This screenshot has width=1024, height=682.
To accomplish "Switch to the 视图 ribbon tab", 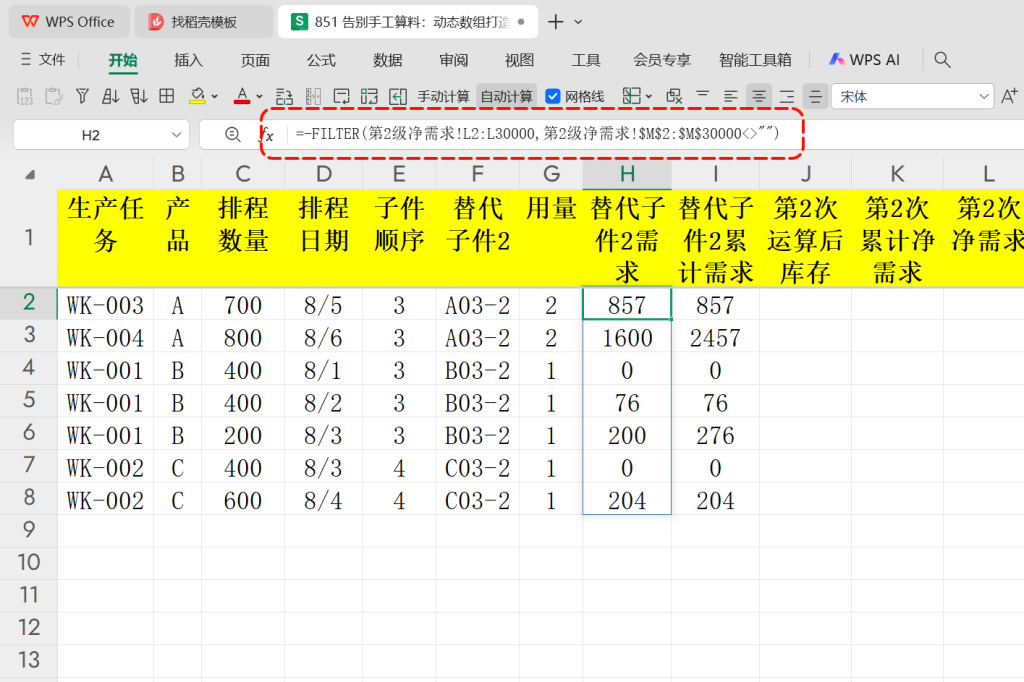I will pos(520,60).
